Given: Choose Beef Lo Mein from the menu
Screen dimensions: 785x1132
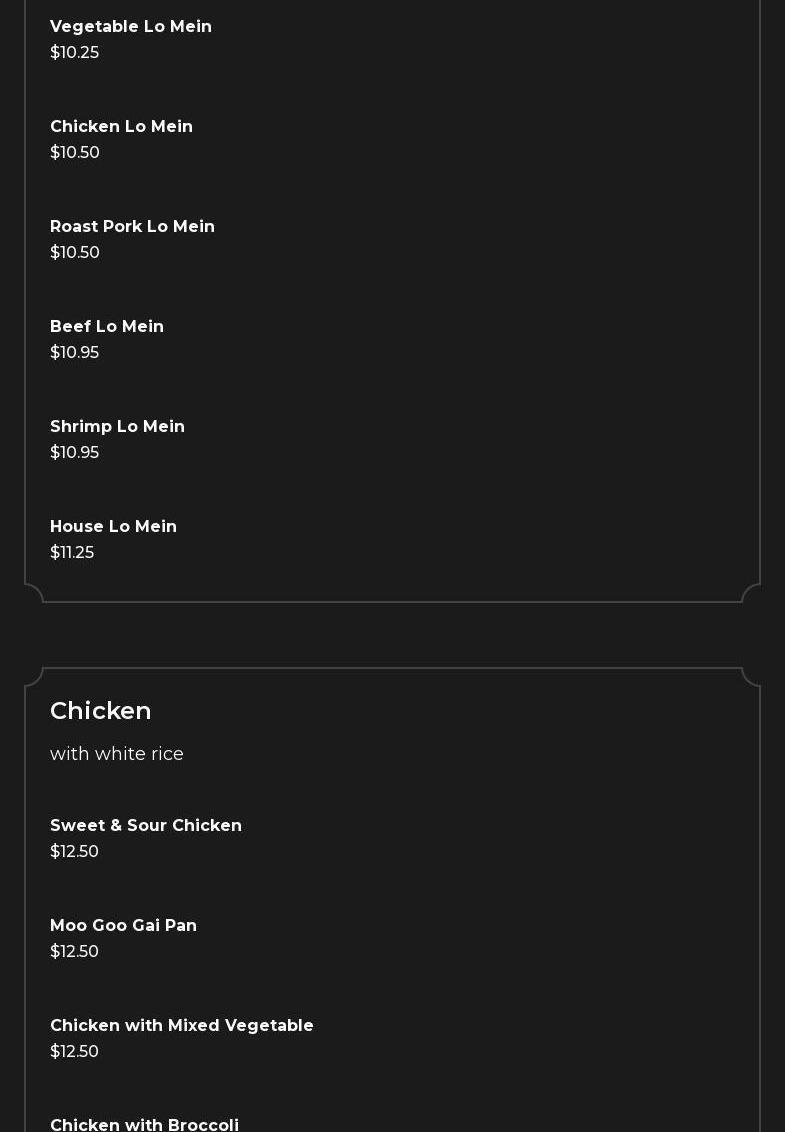Looking at the screenshot, I should pos(107,327).
